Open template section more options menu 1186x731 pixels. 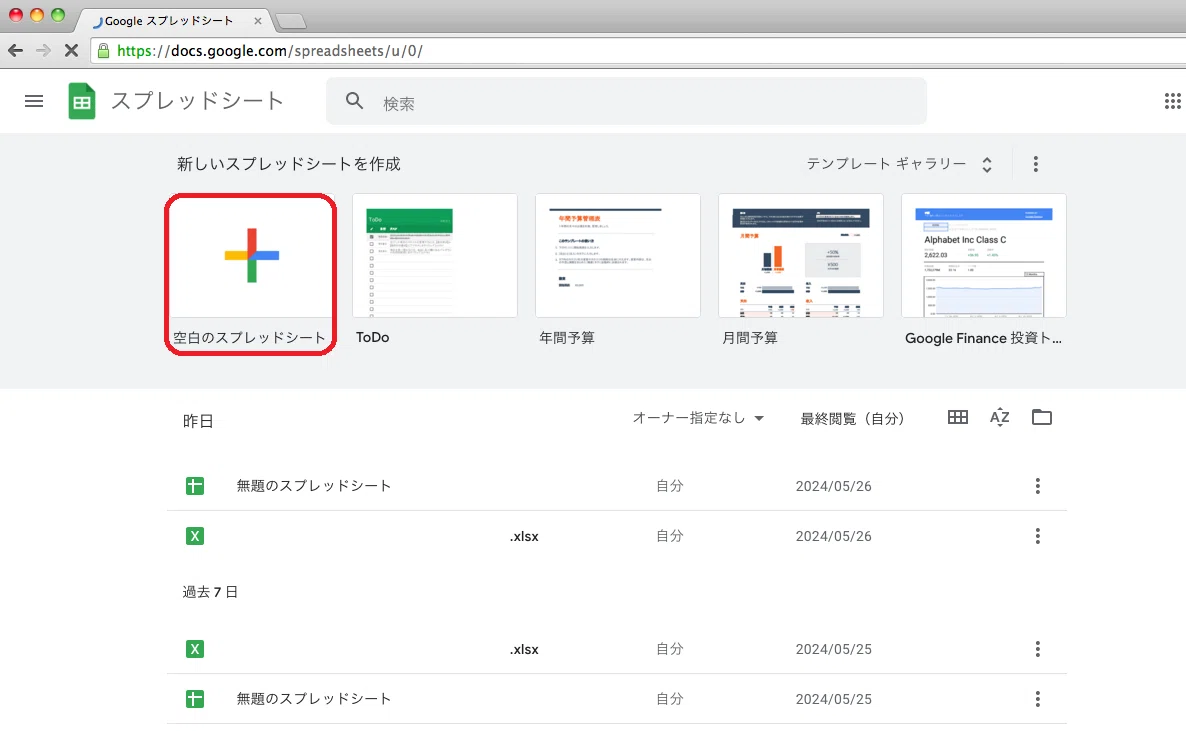(x=1035, y=164)
